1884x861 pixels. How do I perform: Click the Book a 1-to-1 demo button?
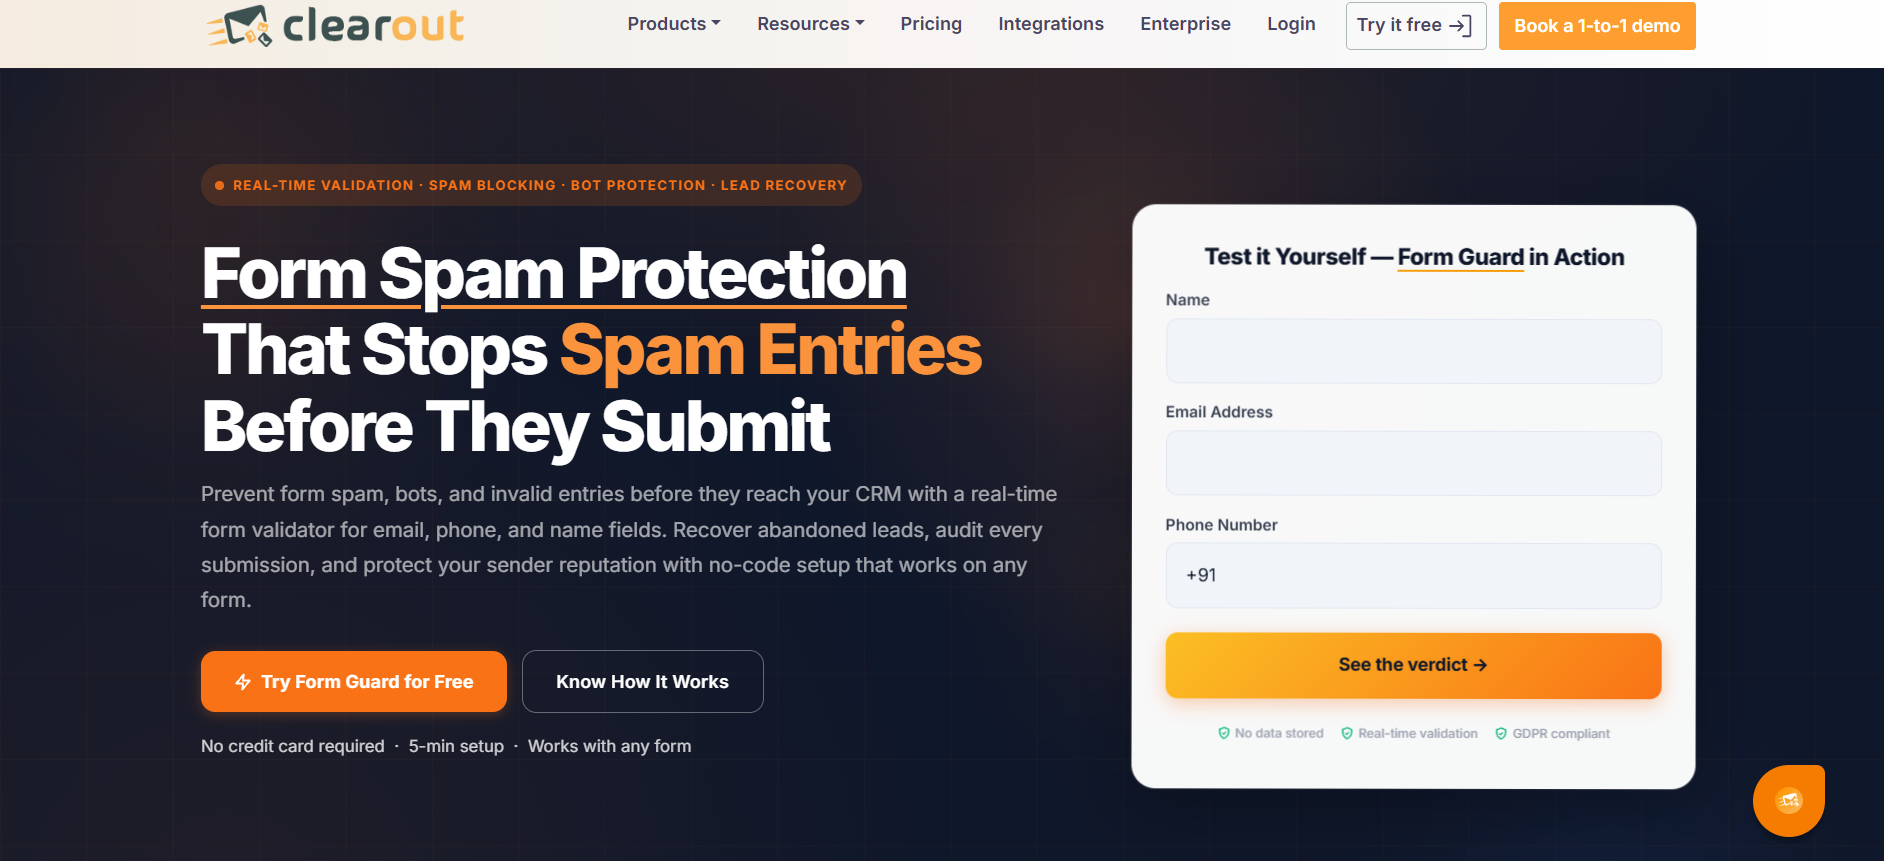point(1597,26)
